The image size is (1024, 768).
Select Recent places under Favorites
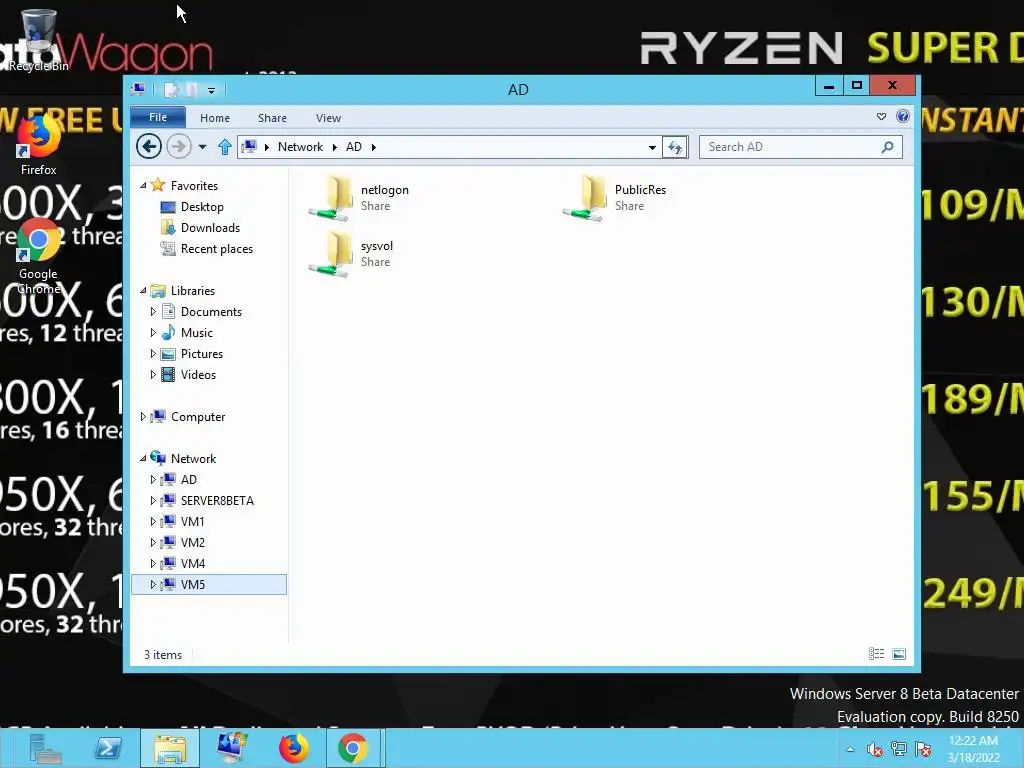(x=216, y=249)
